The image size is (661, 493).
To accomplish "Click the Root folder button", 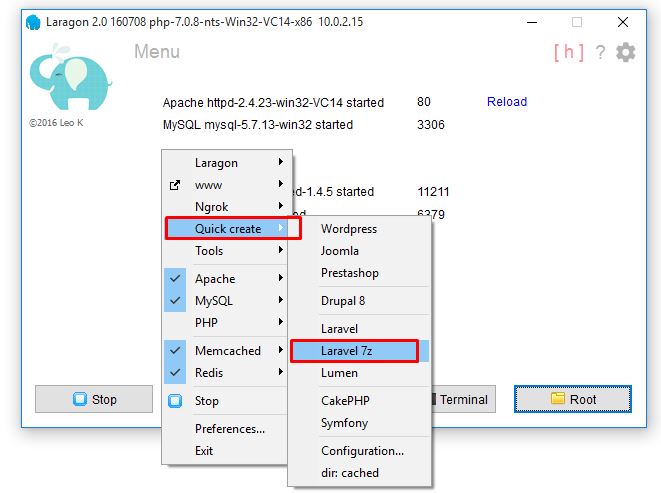I will 573,399.
